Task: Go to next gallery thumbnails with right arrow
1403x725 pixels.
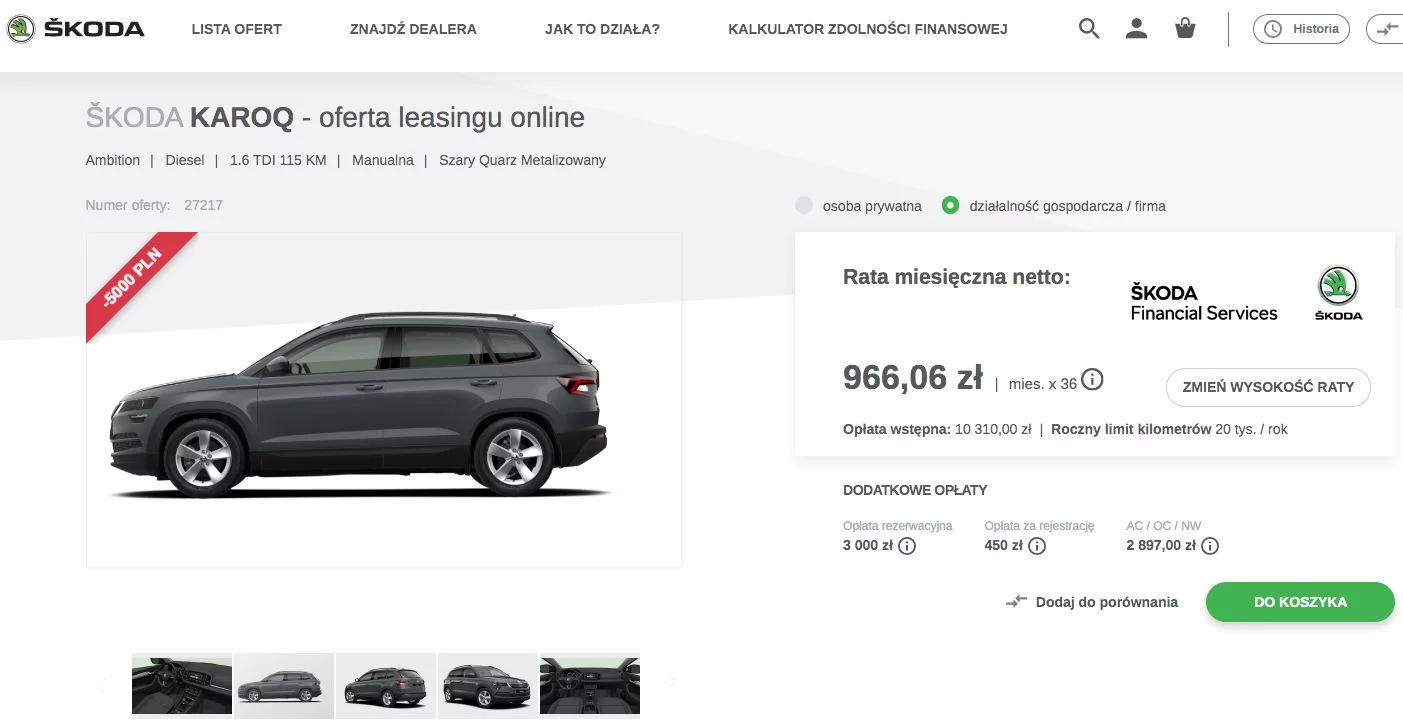Action: coord(671,683)
